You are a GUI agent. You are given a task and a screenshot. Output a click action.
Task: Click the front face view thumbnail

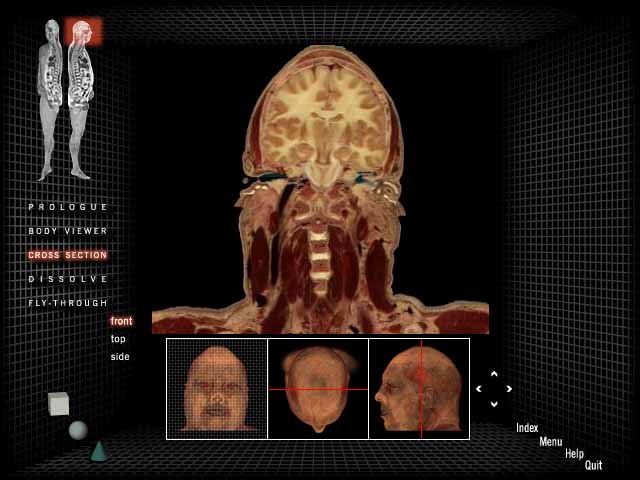click(x=217, y=389)
